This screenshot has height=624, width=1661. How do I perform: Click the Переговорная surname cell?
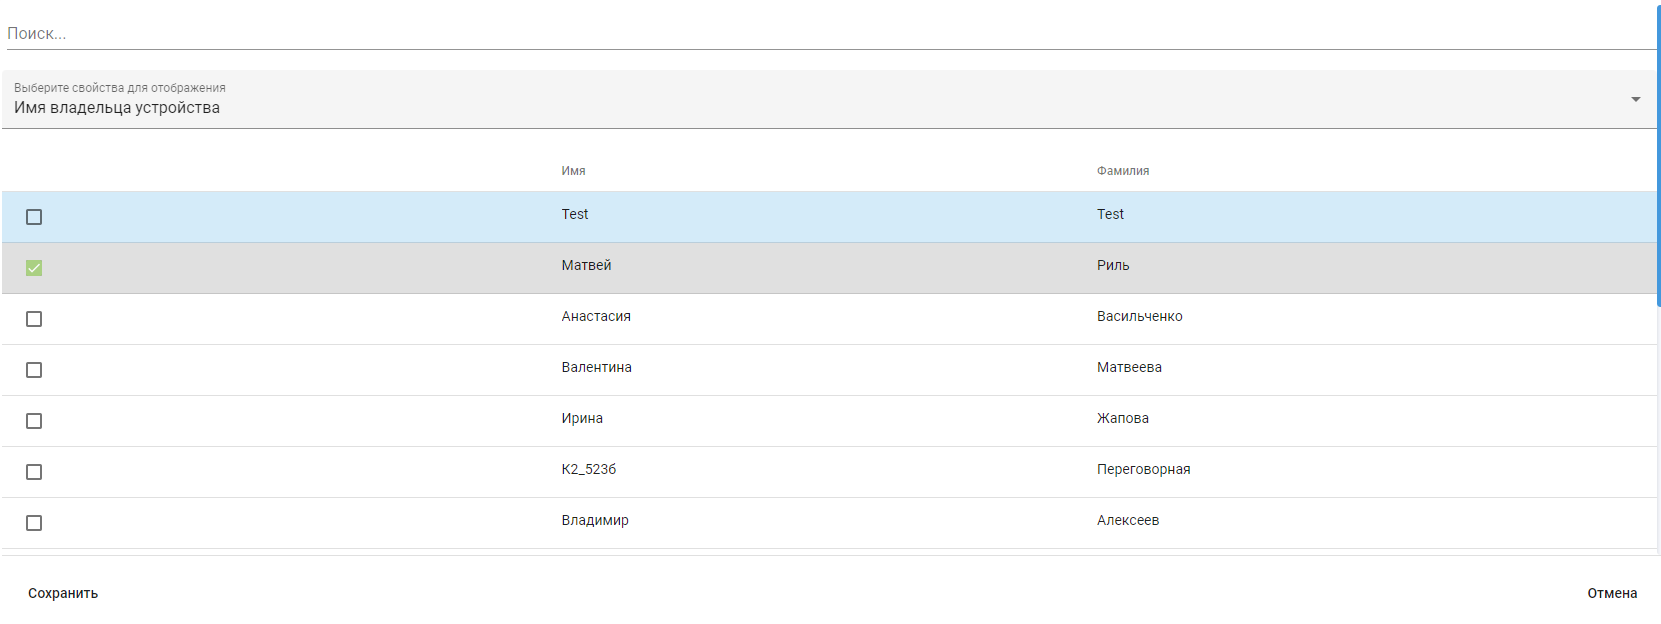(1143, 469)
